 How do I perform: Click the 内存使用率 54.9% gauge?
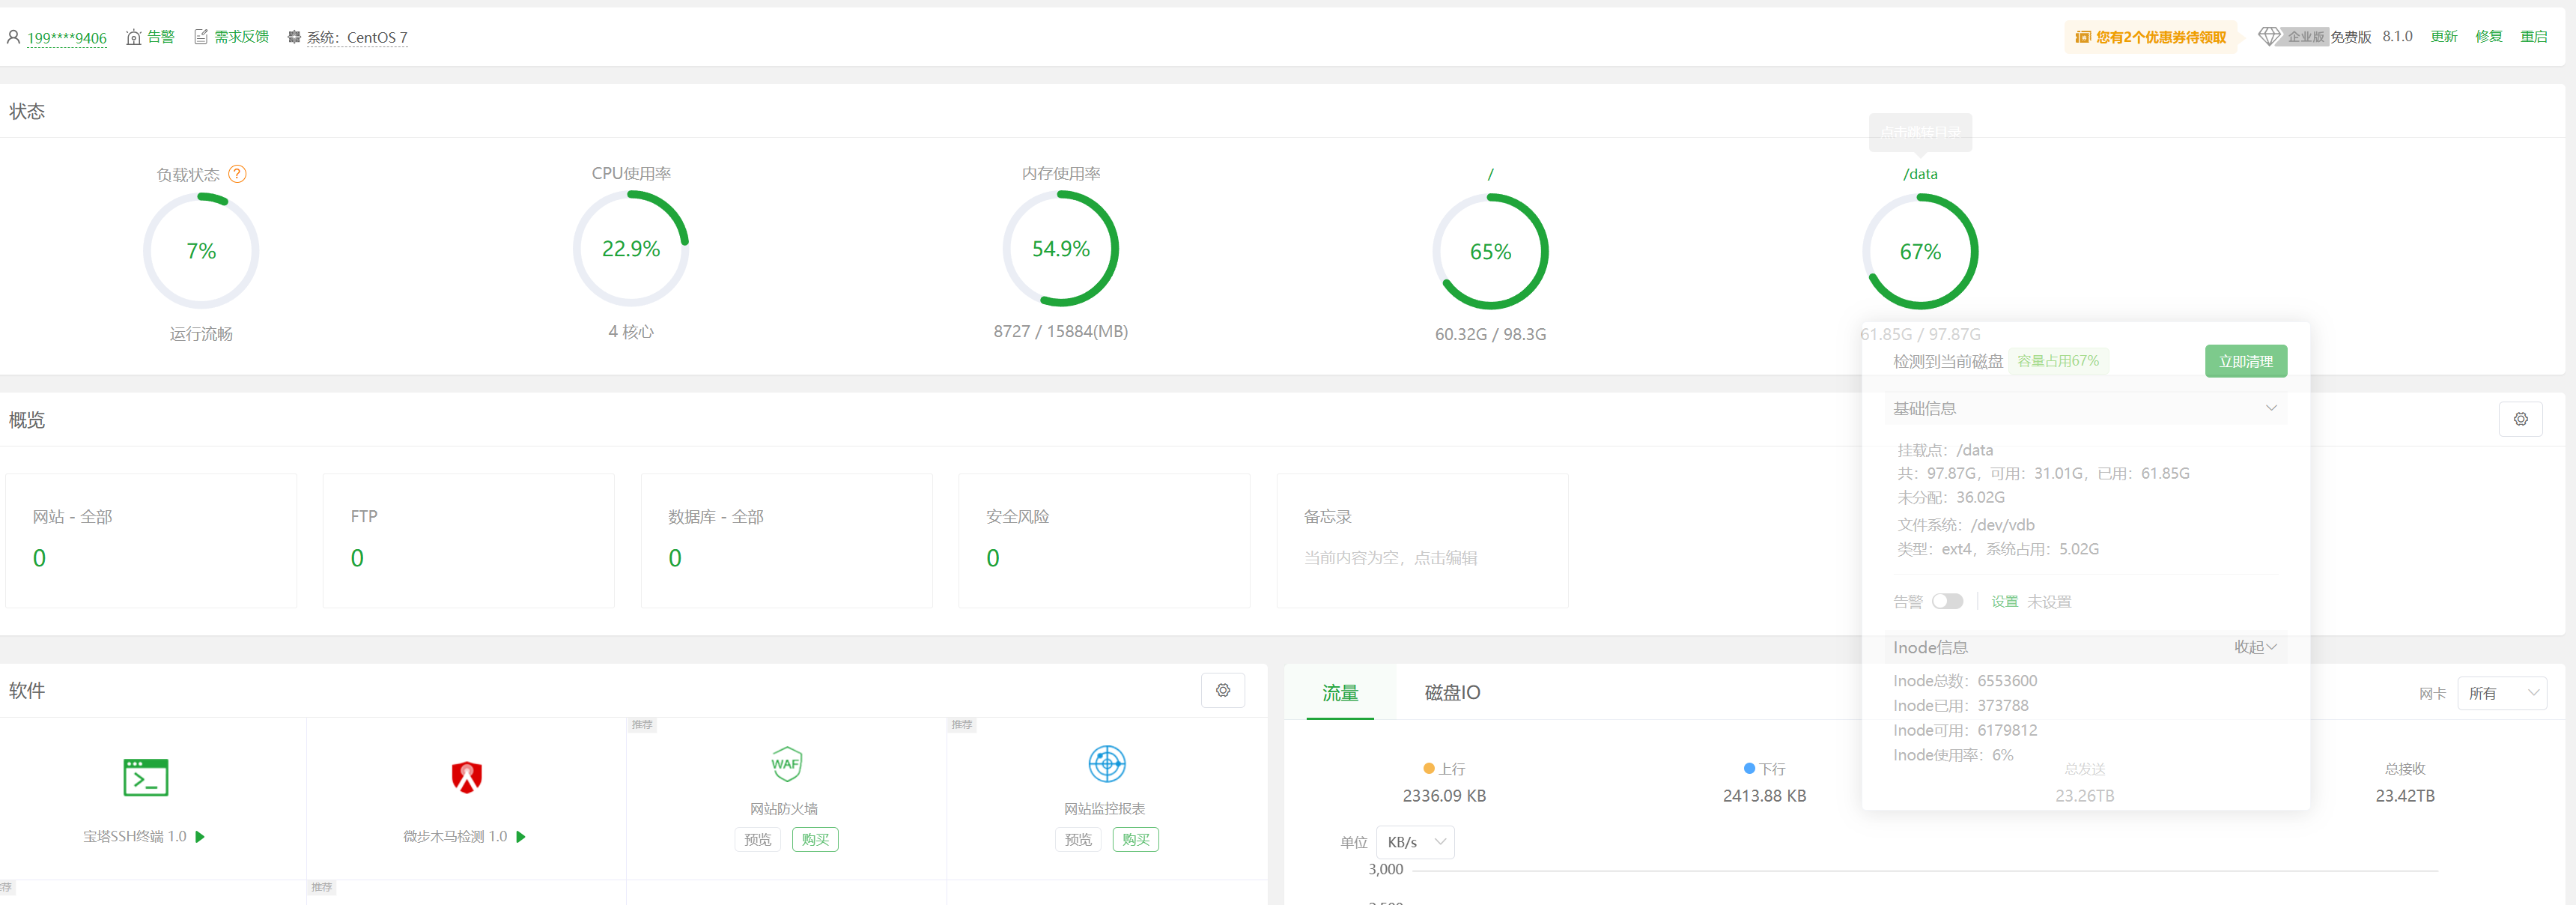pos(1061,248)
